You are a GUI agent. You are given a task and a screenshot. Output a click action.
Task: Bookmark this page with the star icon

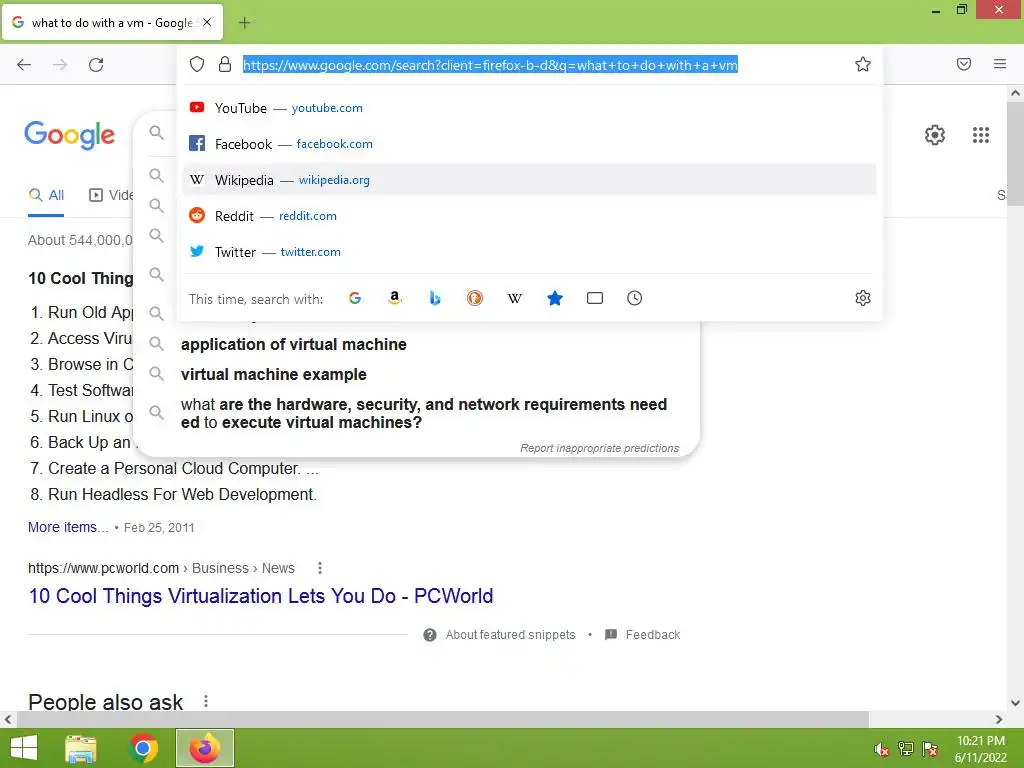(863, 64)
